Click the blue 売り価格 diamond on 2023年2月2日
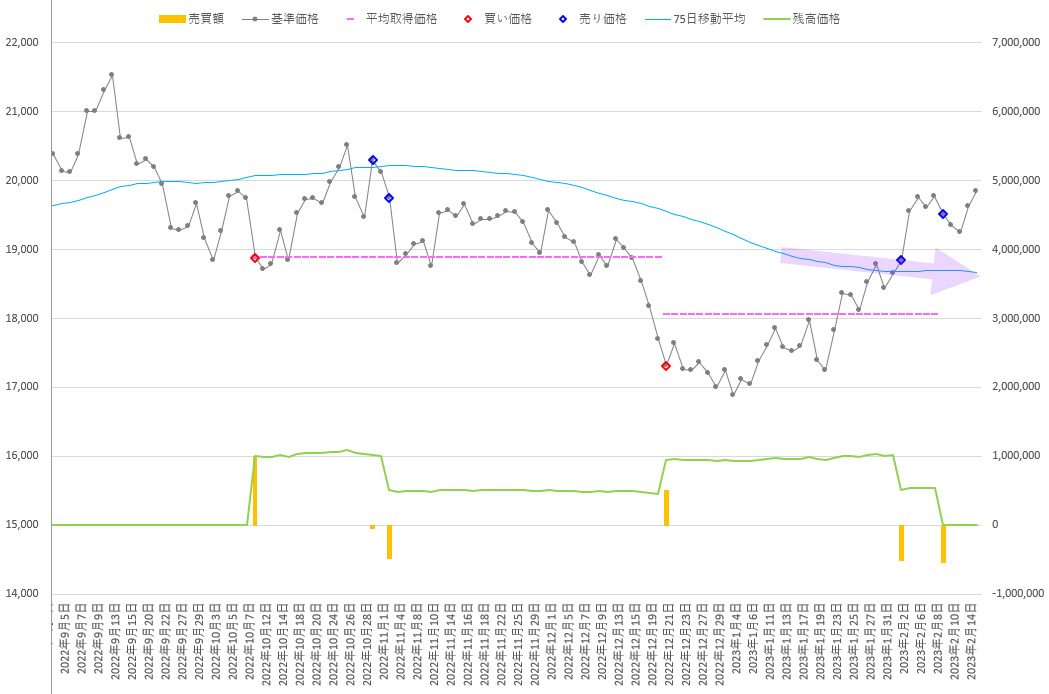This screenshot has width=1049, height=694. 900,260
